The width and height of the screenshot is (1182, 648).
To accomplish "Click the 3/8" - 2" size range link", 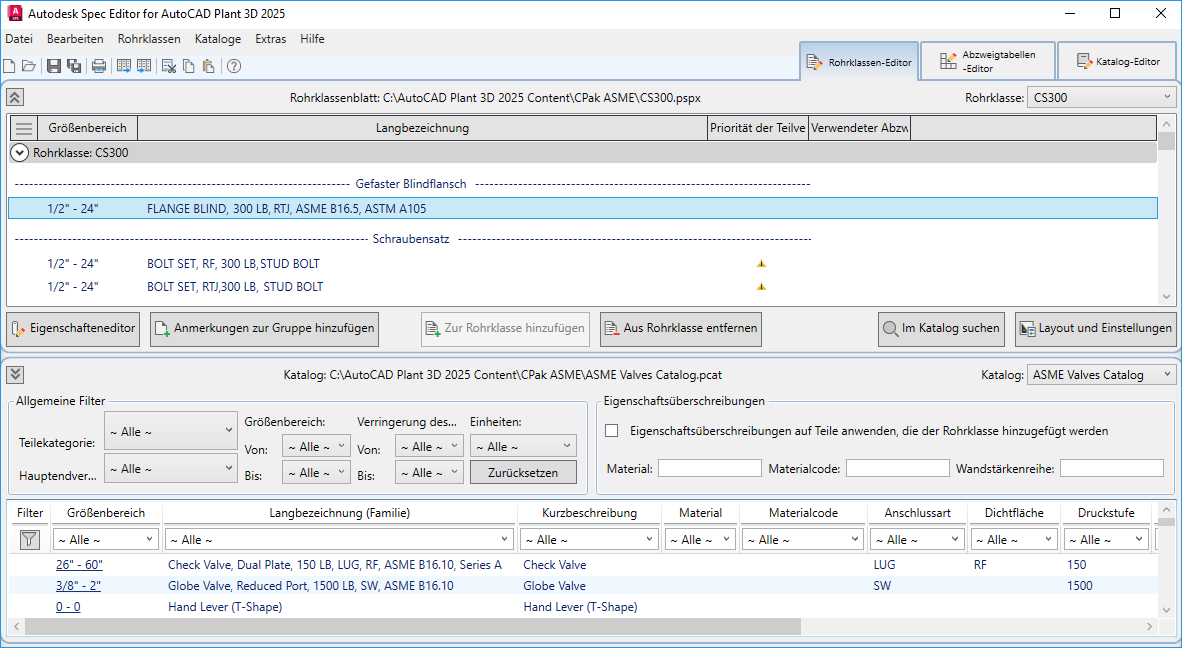I will click(x=78, y=585).
